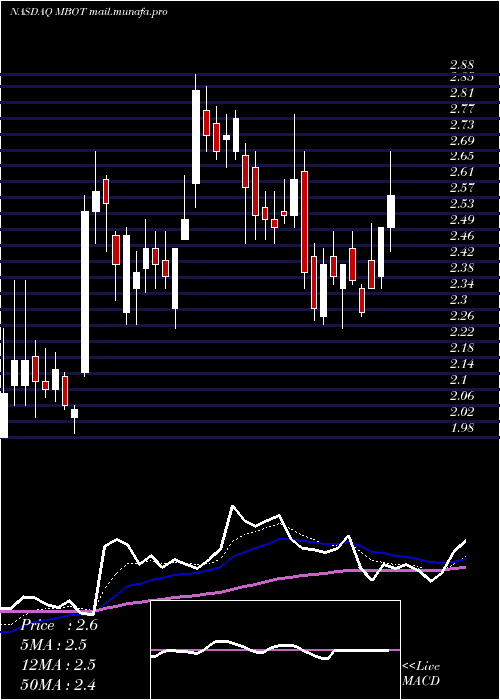The image size is (500, 700).
Task: Select the 2.53 axis value
Action: coord(462,204)
